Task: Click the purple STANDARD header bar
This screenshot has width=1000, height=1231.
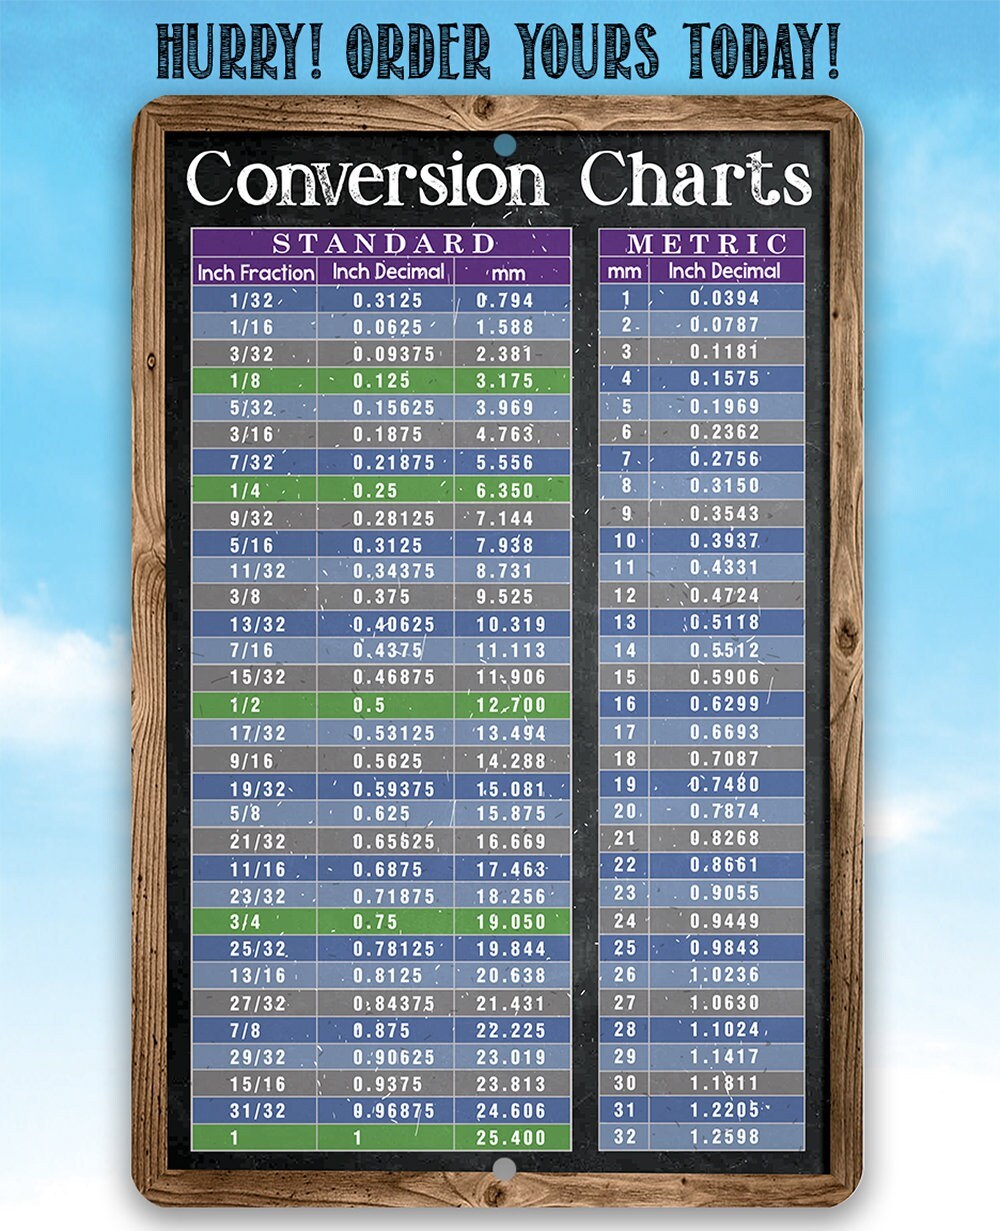Action: (385, 242)
